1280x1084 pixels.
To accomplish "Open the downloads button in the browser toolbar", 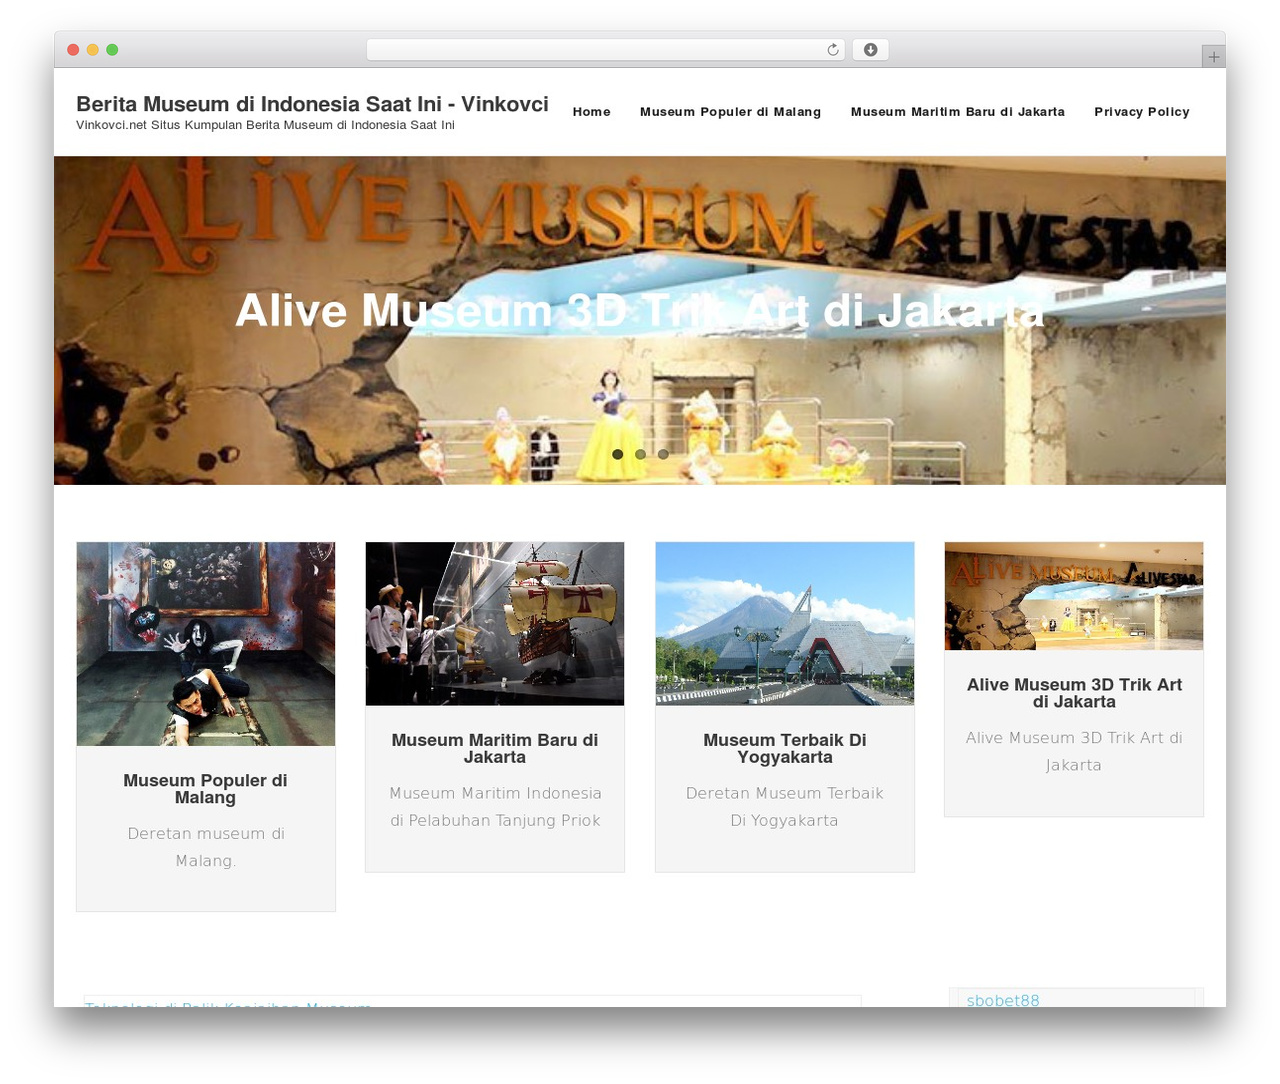I will tap(870, 50).
